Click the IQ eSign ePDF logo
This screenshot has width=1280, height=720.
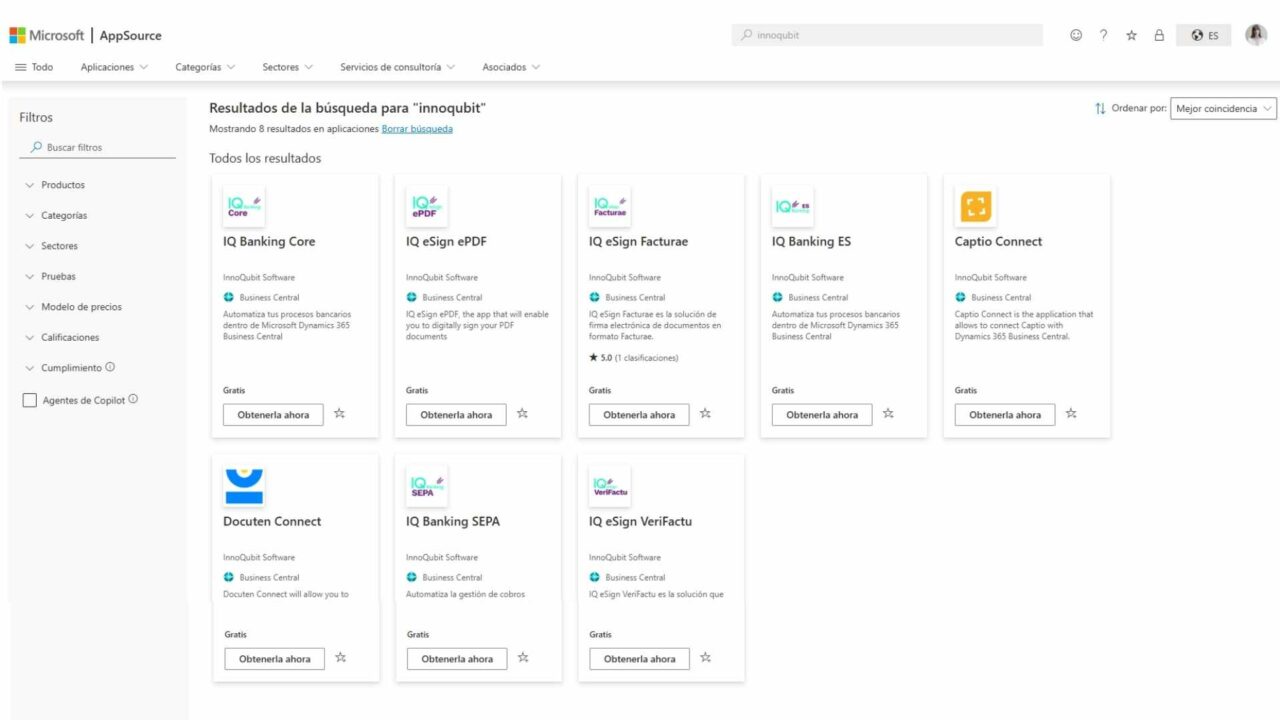click(427, 206)
